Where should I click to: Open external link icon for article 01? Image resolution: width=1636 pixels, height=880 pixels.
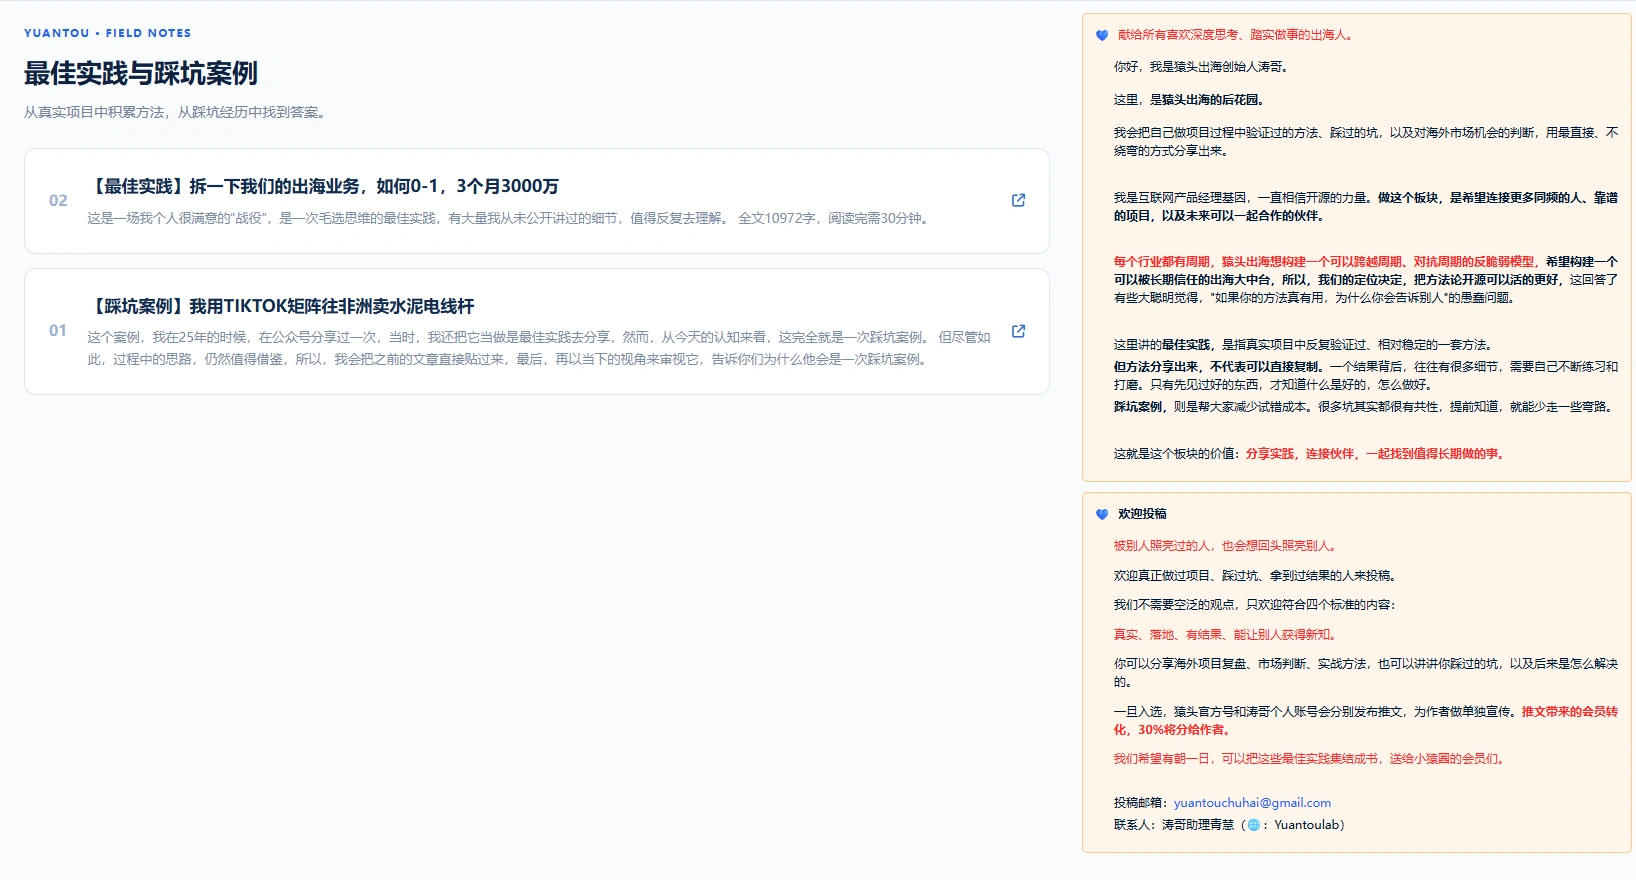(1018, 331)
